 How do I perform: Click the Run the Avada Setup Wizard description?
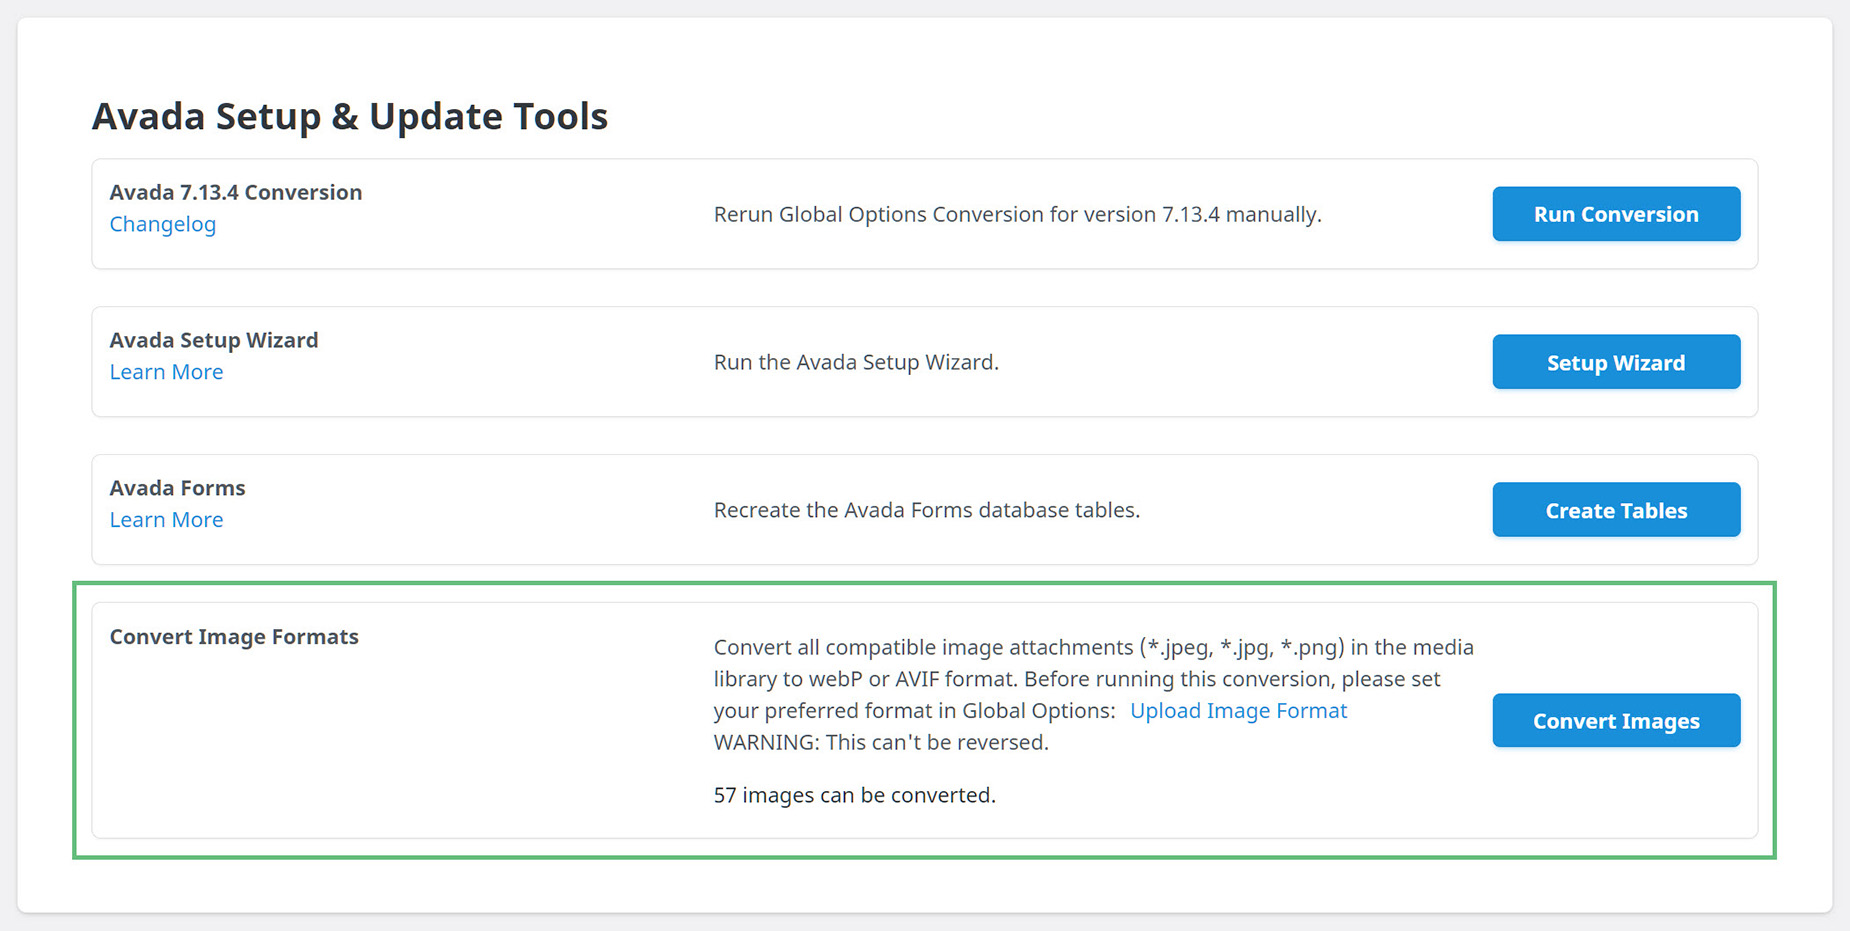pyautogui.click(x=855, y=362)
